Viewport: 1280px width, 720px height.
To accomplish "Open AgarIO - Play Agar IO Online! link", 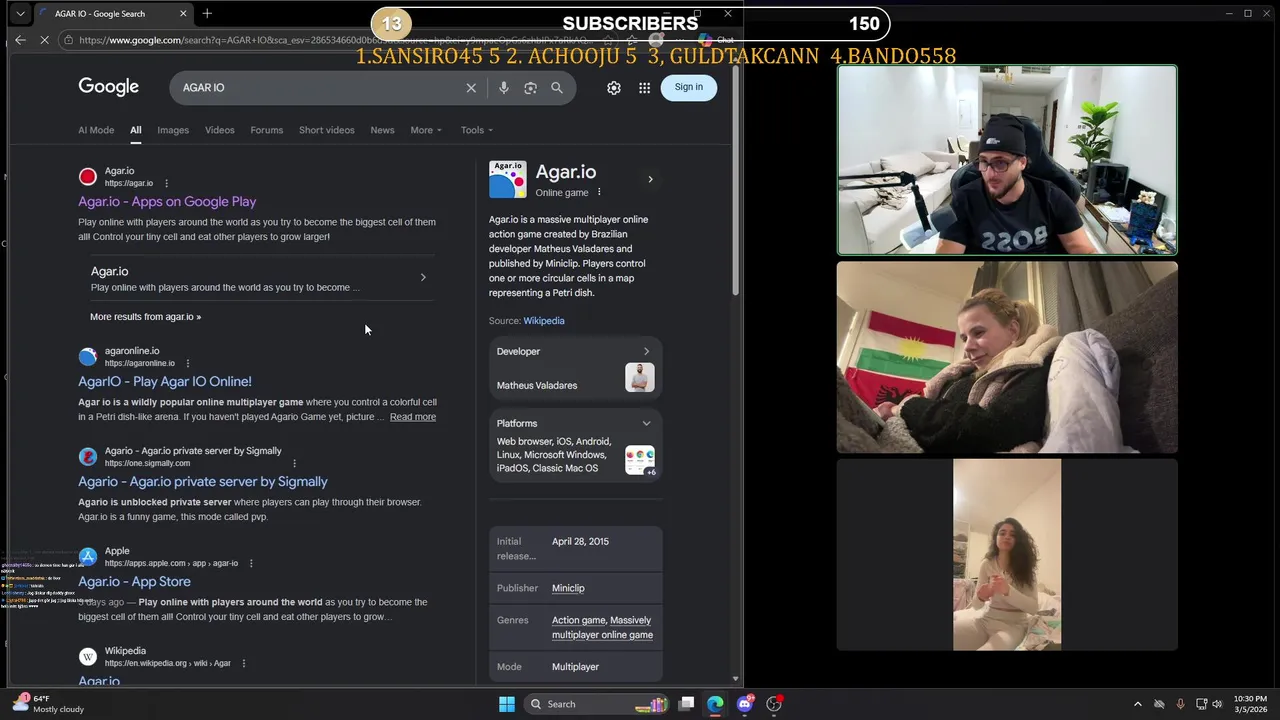I will pos(165,381).
